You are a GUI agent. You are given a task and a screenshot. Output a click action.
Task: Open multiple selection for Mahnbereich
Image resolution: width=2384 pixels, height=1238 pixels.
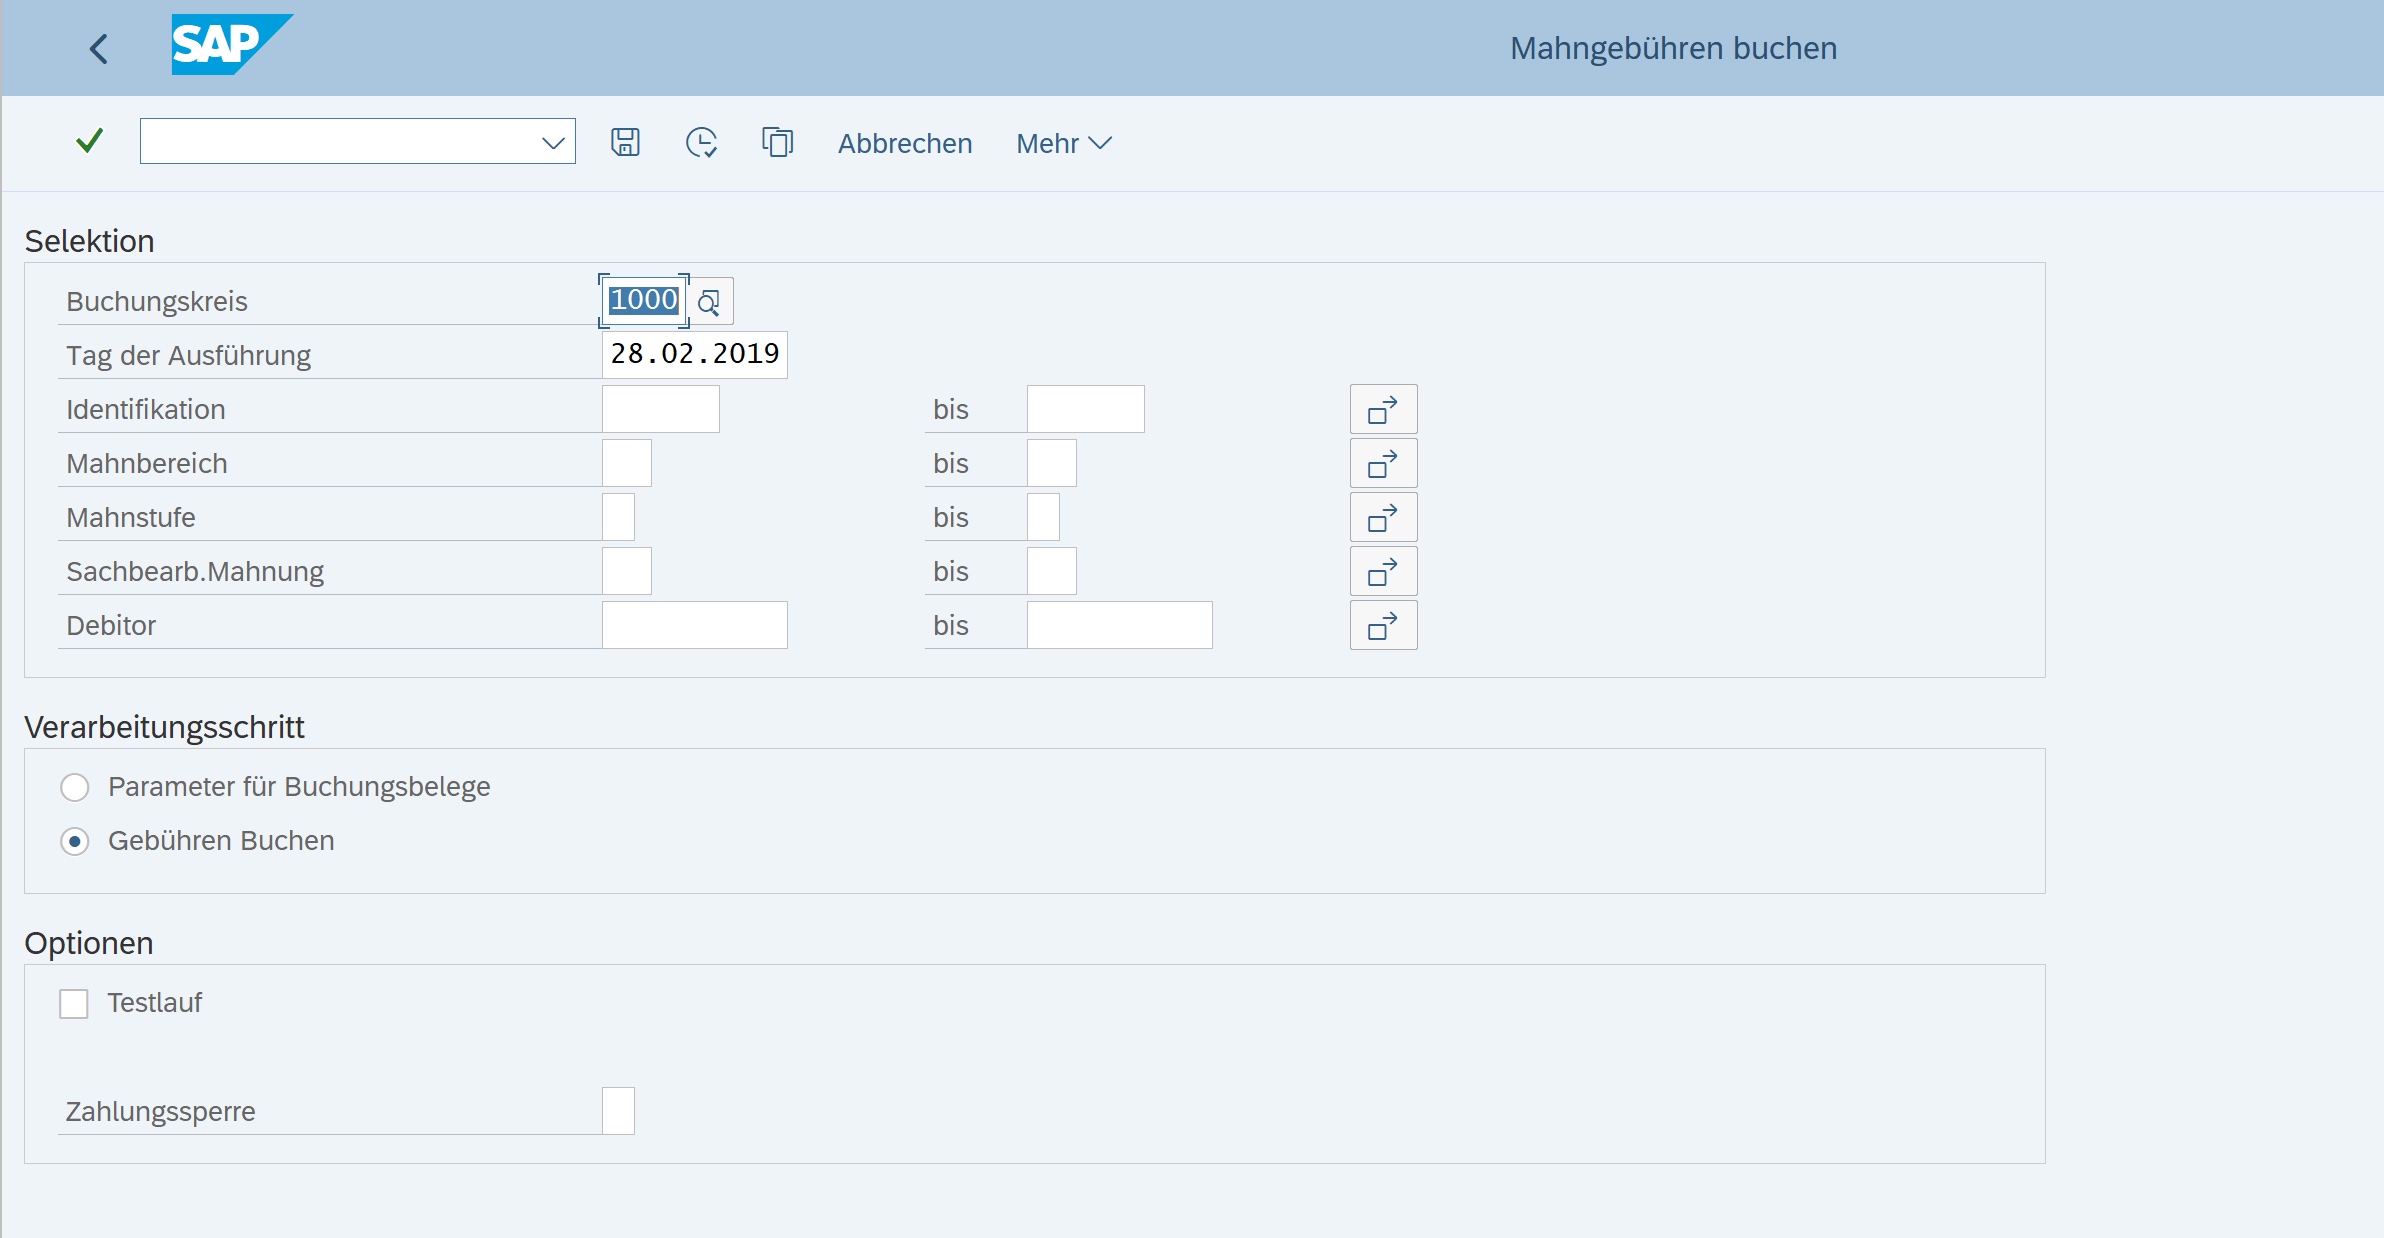(1383, 463)
